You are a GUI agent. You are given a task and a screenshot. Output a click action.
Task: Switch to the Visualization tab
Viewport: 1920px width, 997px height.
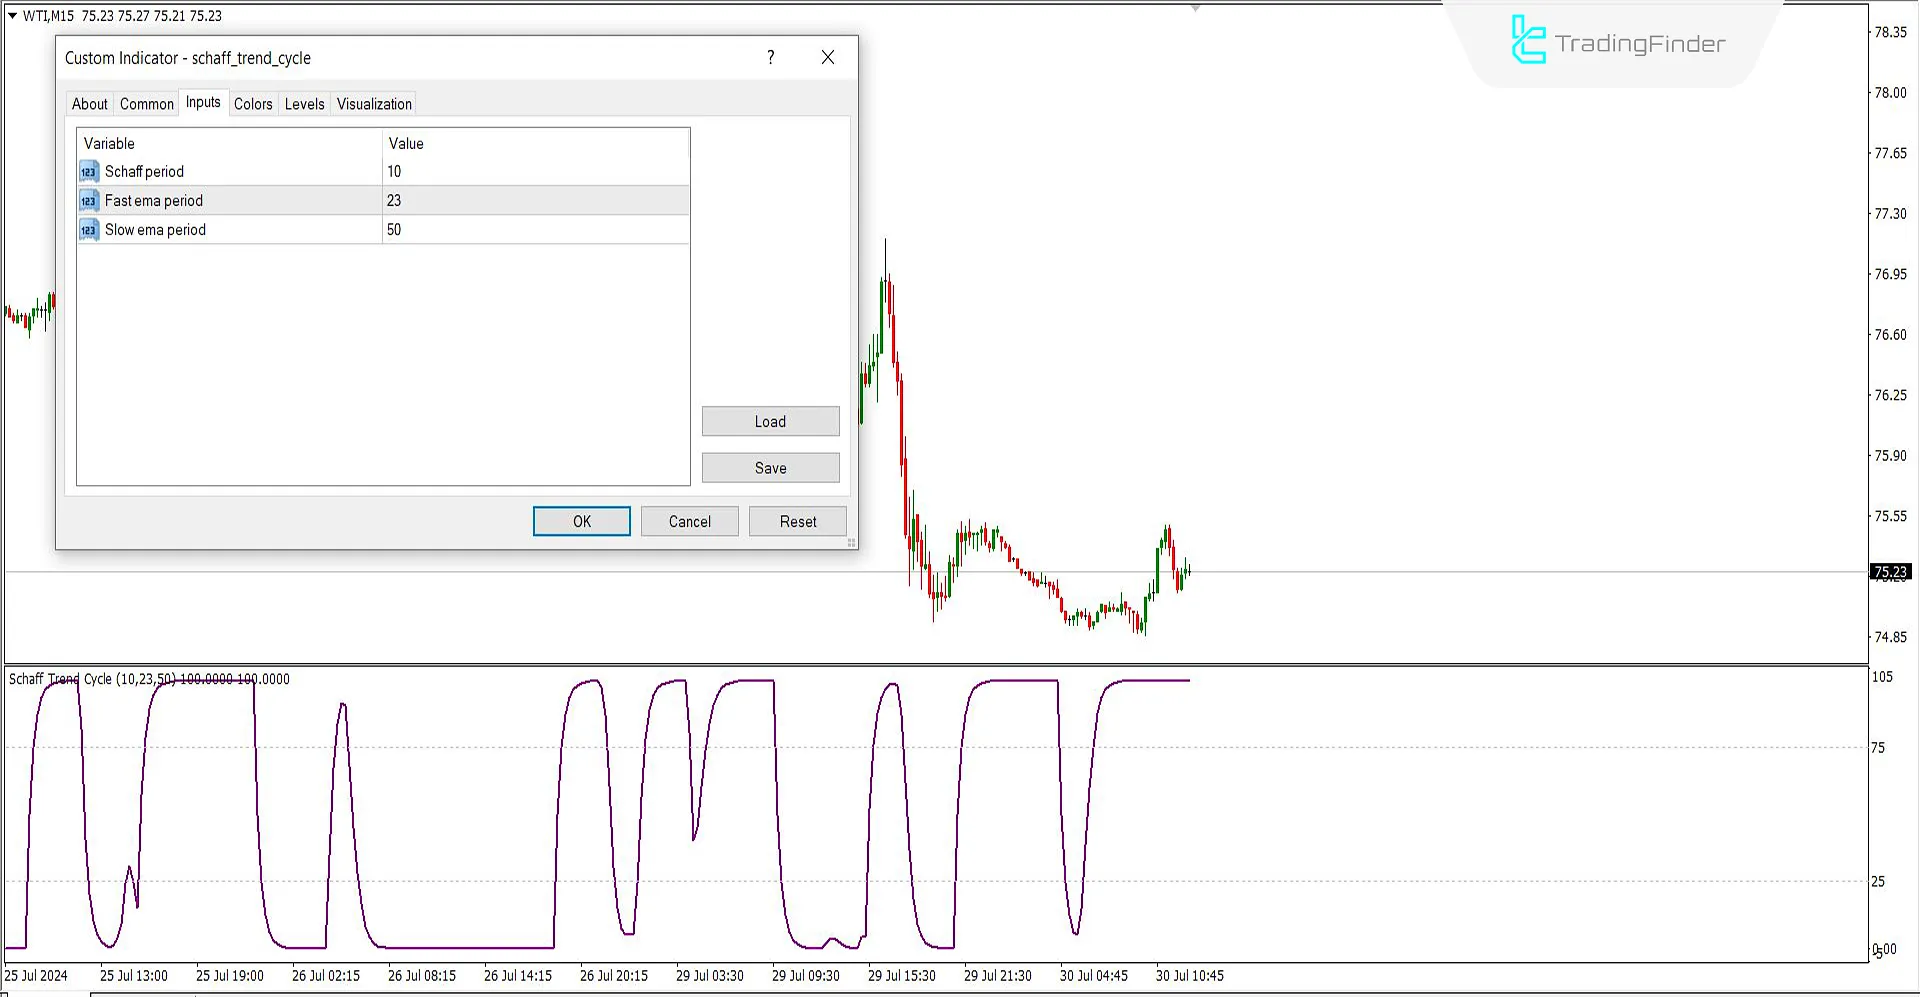click(x=373, y=103)
